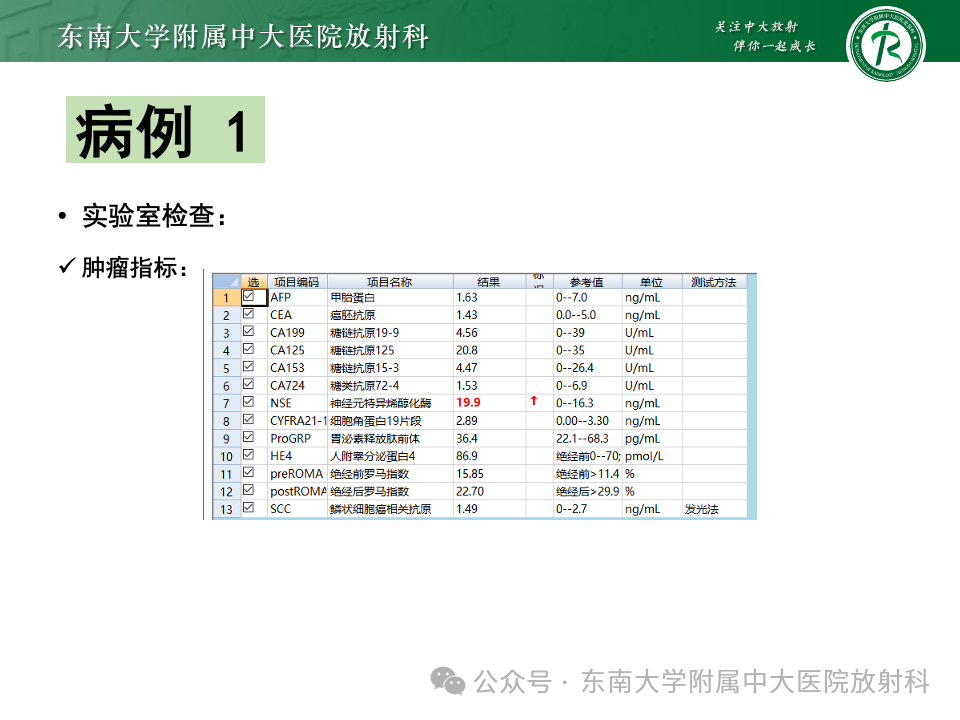Click the 病例 1 slide title
This screenshot has width=960, height=720.
pos(165,130)
